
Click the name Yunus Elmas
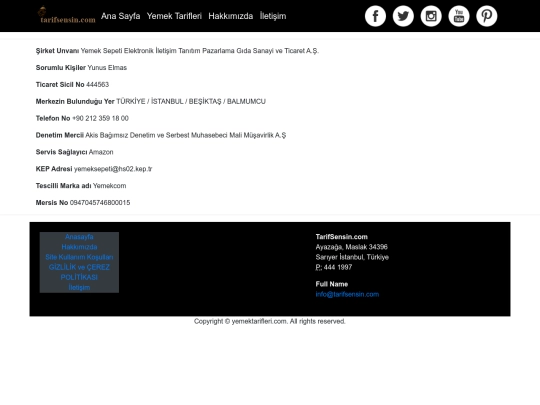[107, 68]
